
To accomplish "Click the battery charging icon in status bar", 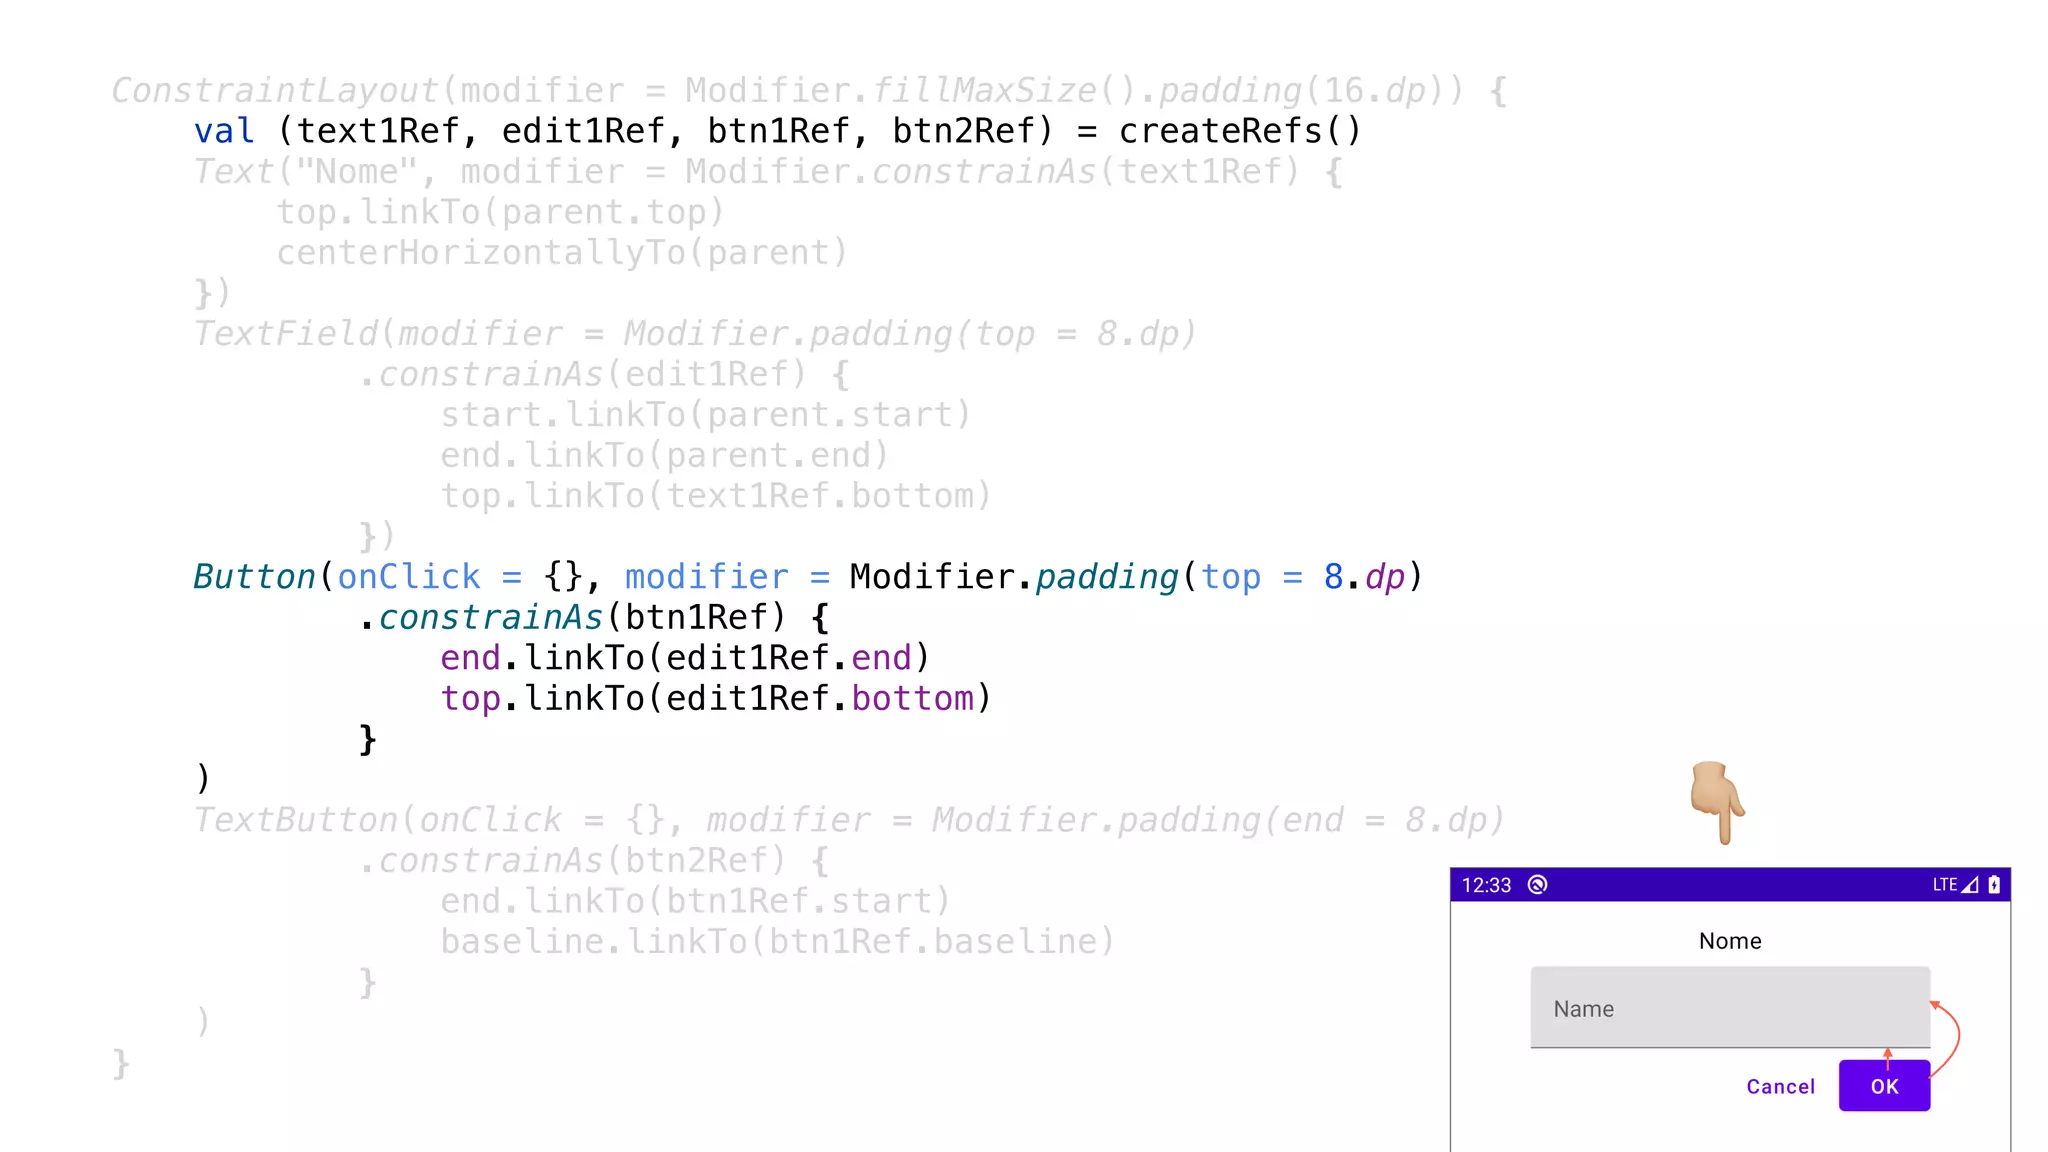I will pos(1994,885).
